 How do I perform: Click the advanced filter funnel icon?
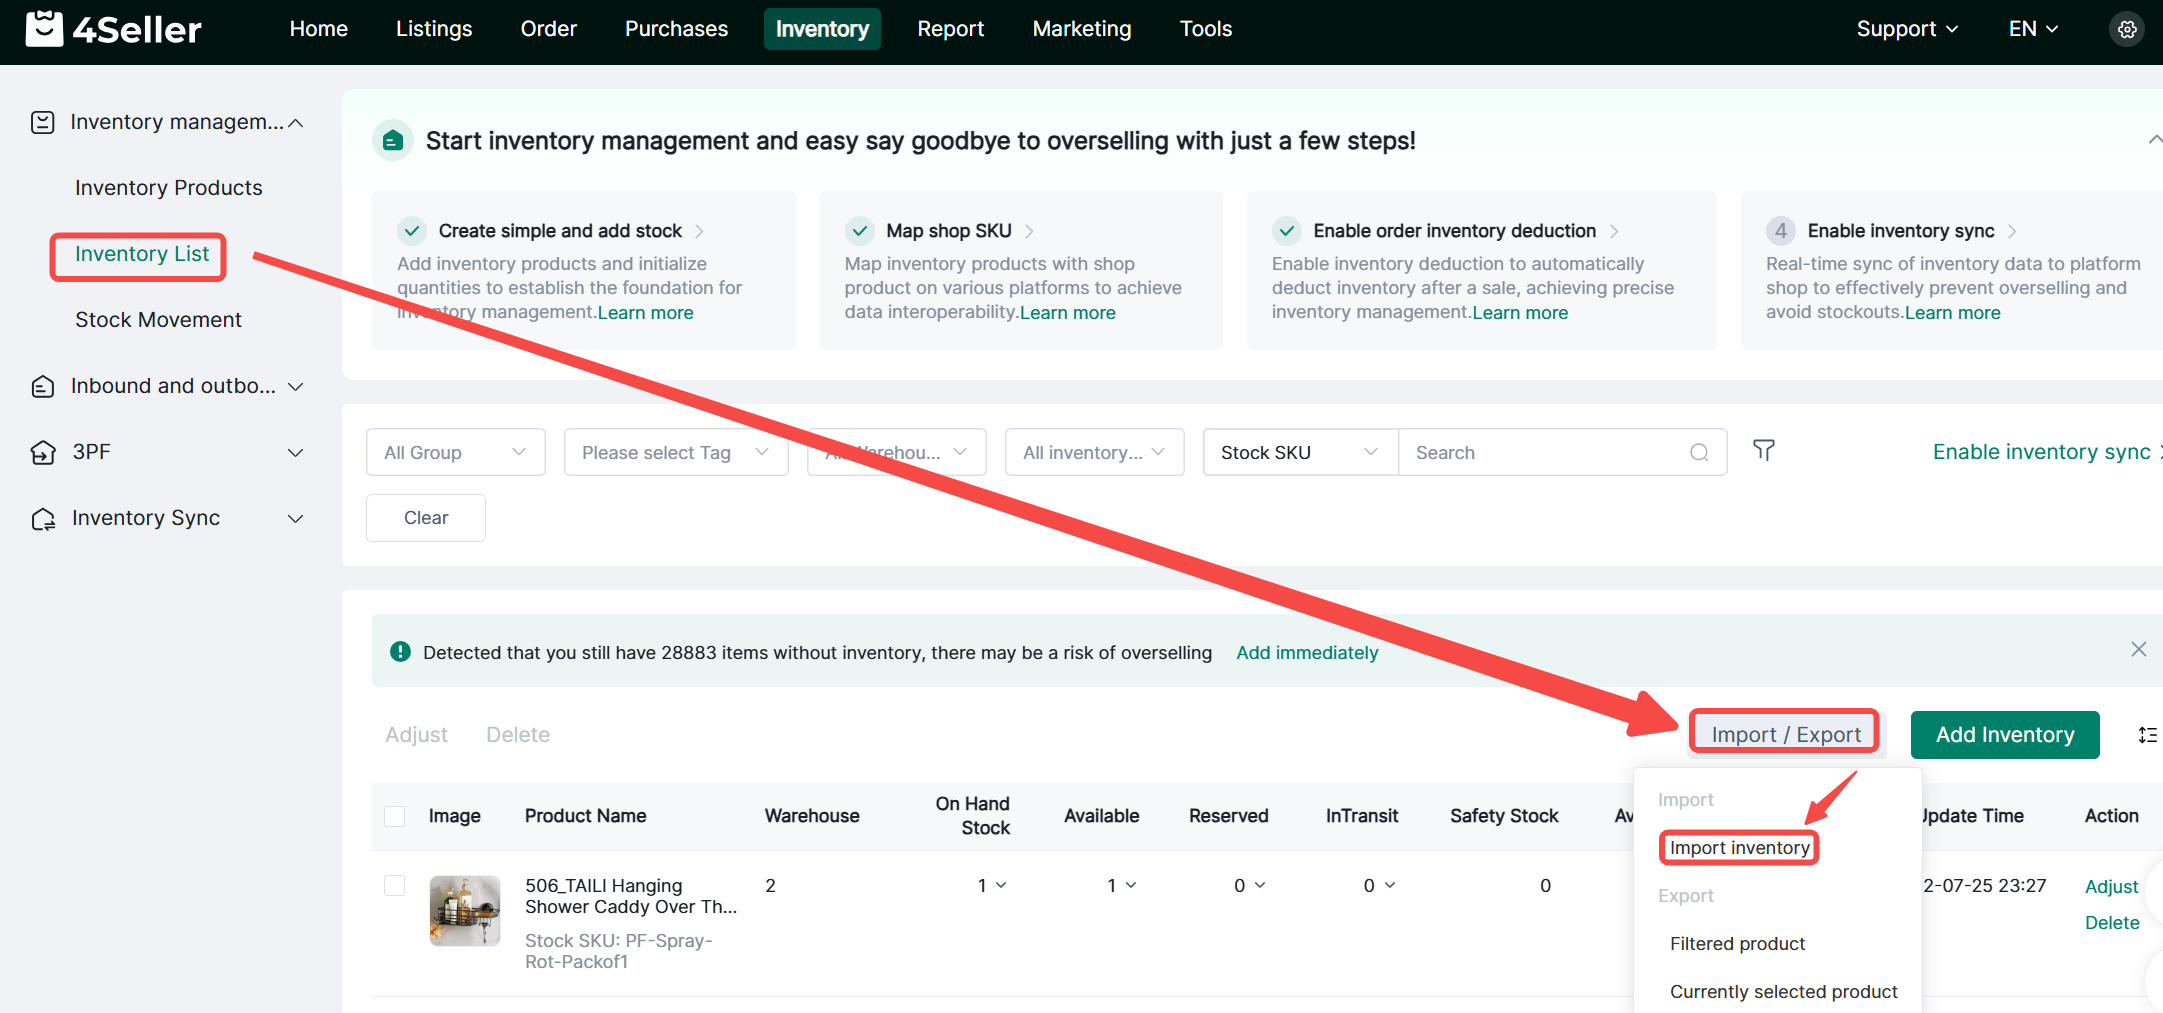pos(1764,451)
